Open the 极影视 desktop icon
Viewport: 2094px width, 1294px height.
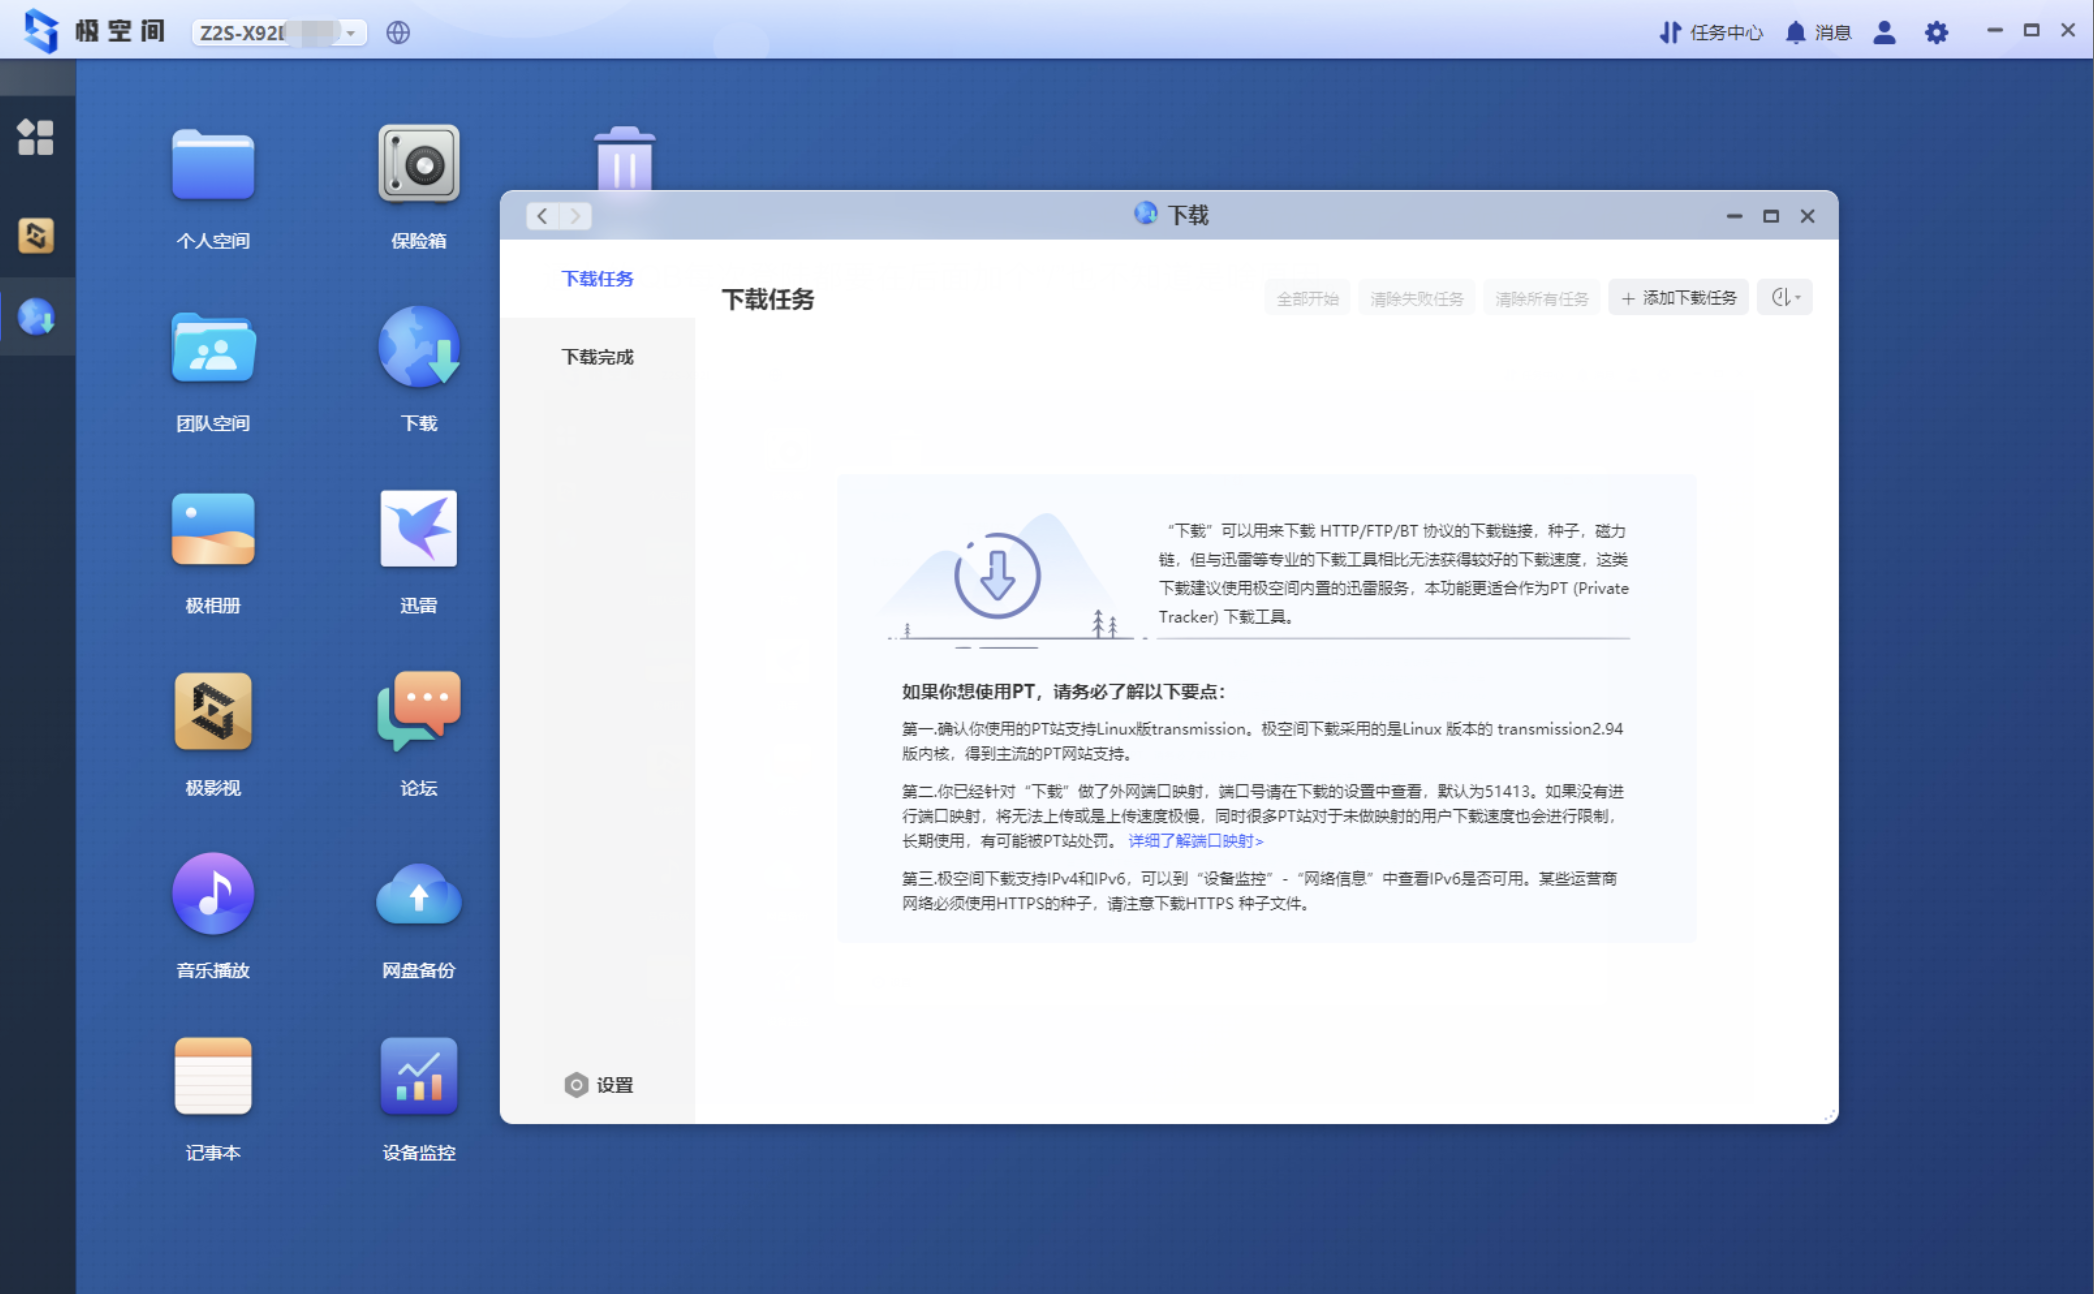pos(212,712)
